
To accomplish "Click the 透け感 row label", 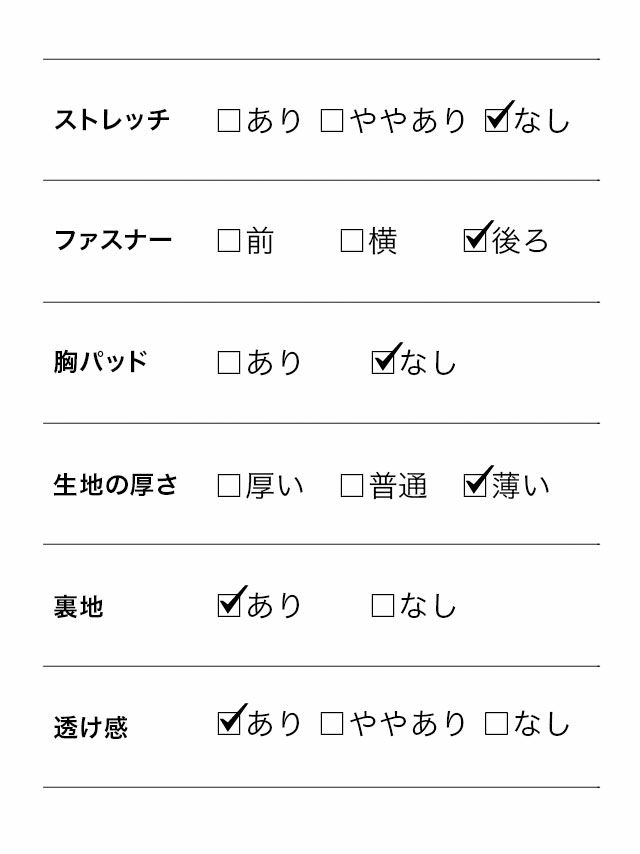I will coord(91,727).
